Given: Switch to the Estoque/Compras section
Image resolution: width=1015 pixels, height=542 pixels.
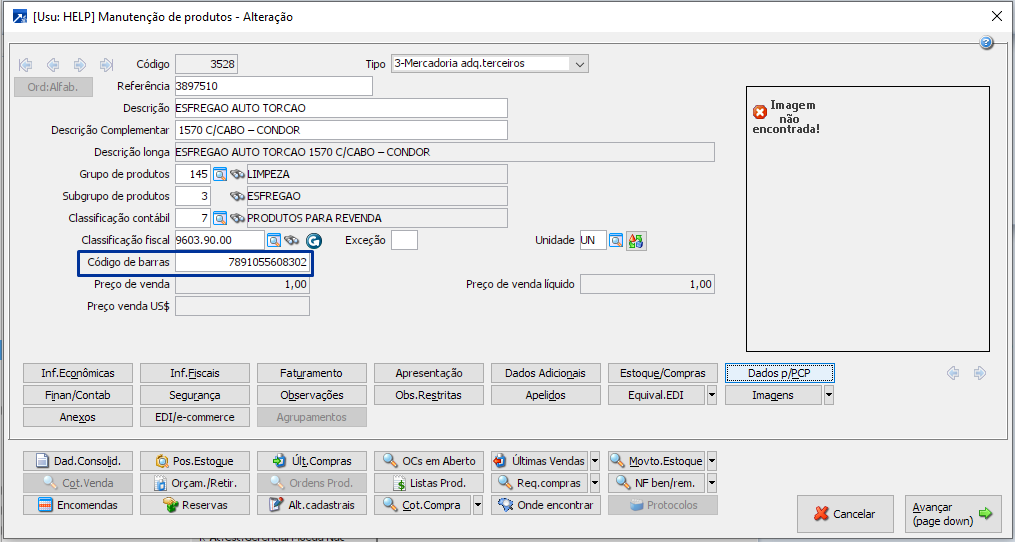Looking at the screenshot, I should (x=662, y=373).
